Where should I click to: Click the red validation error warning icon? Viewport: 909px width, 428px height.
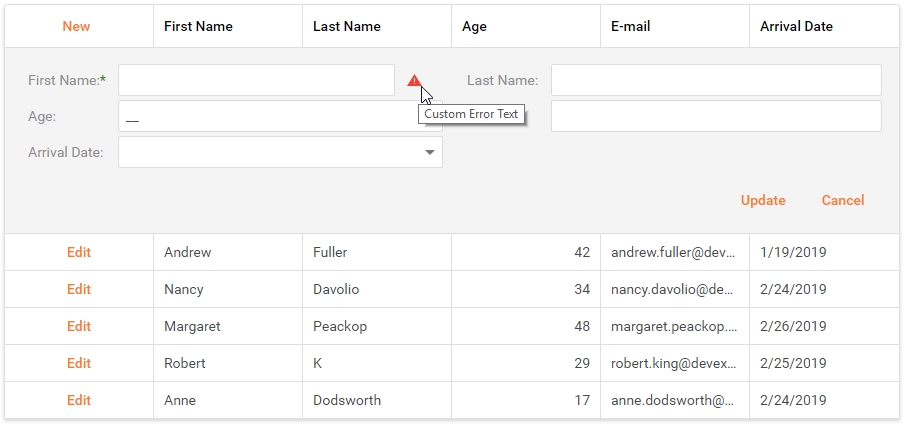point(414,81)
